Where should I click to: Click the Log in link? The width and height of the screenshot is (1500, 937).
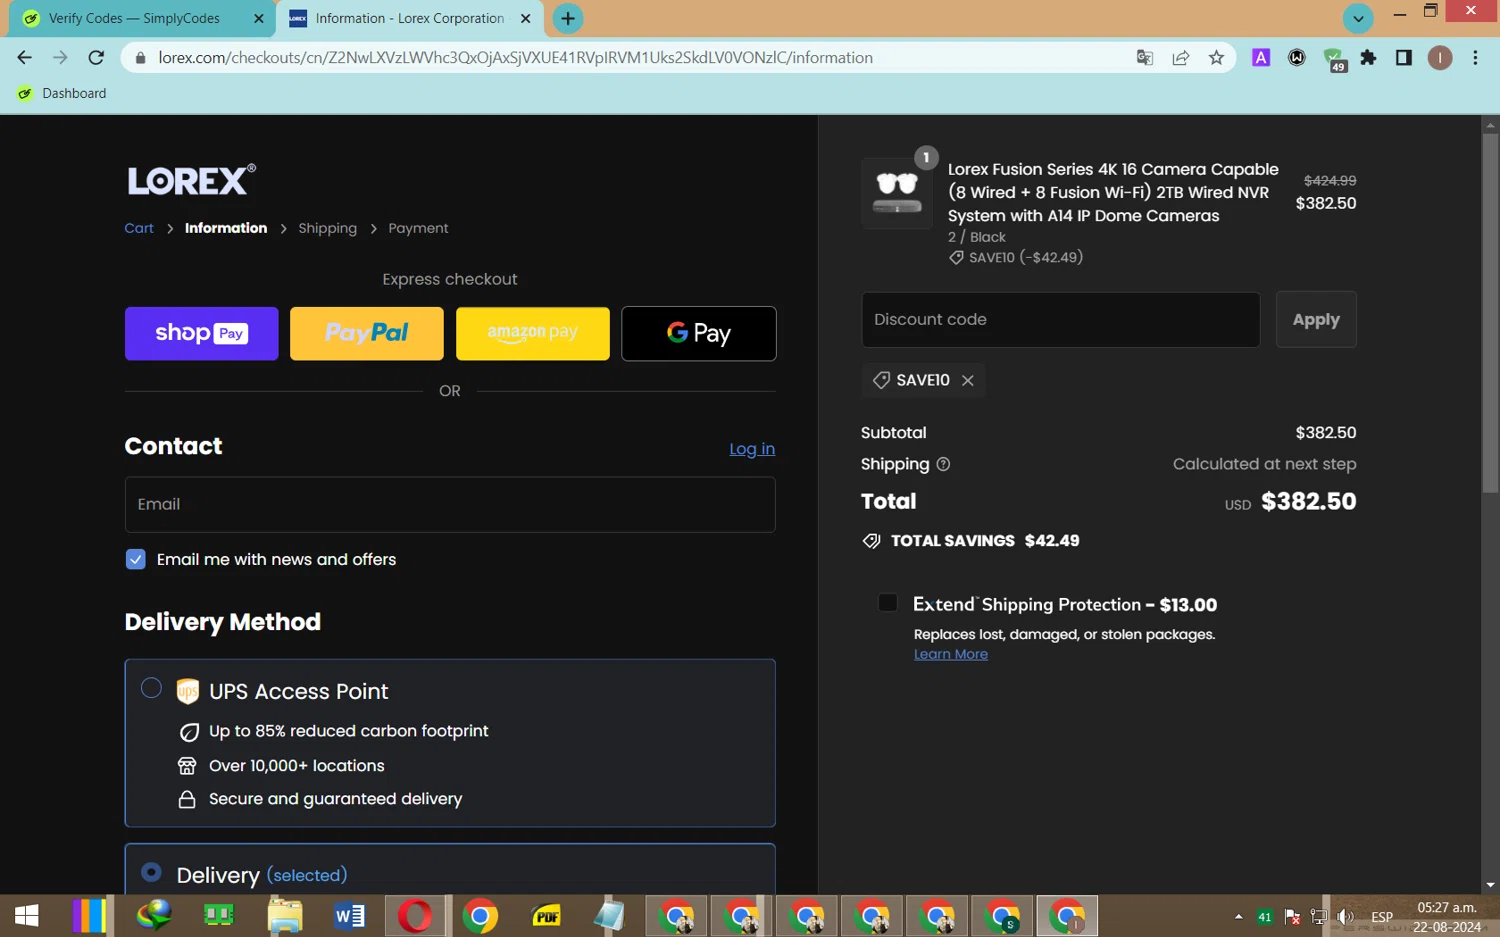(752, 449)
